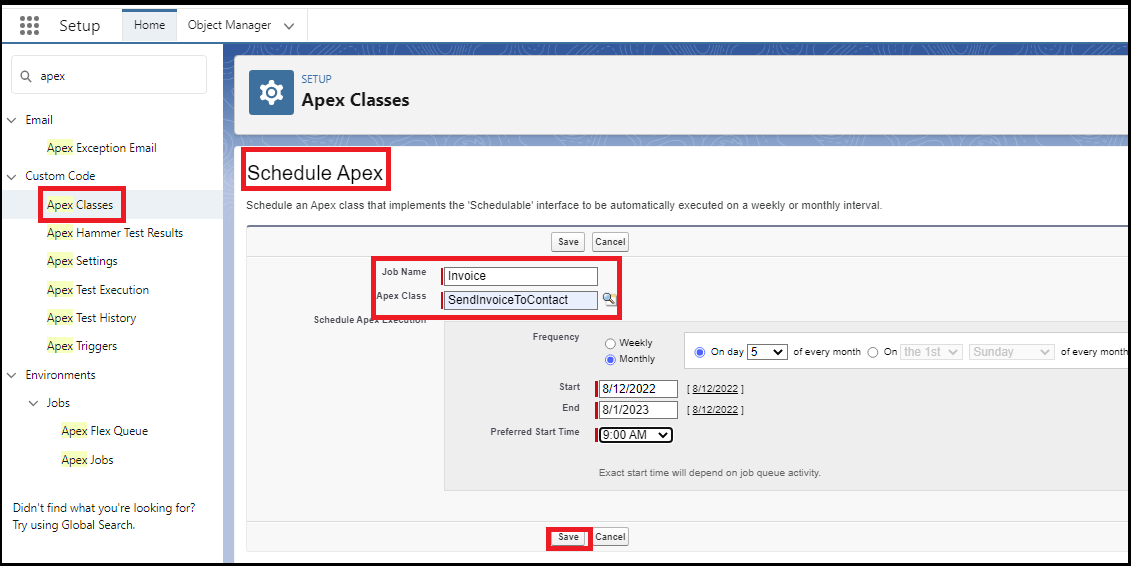Screen dimensions: 1131x566
Task: Open Apex Test History page
Action: [92, 318]
